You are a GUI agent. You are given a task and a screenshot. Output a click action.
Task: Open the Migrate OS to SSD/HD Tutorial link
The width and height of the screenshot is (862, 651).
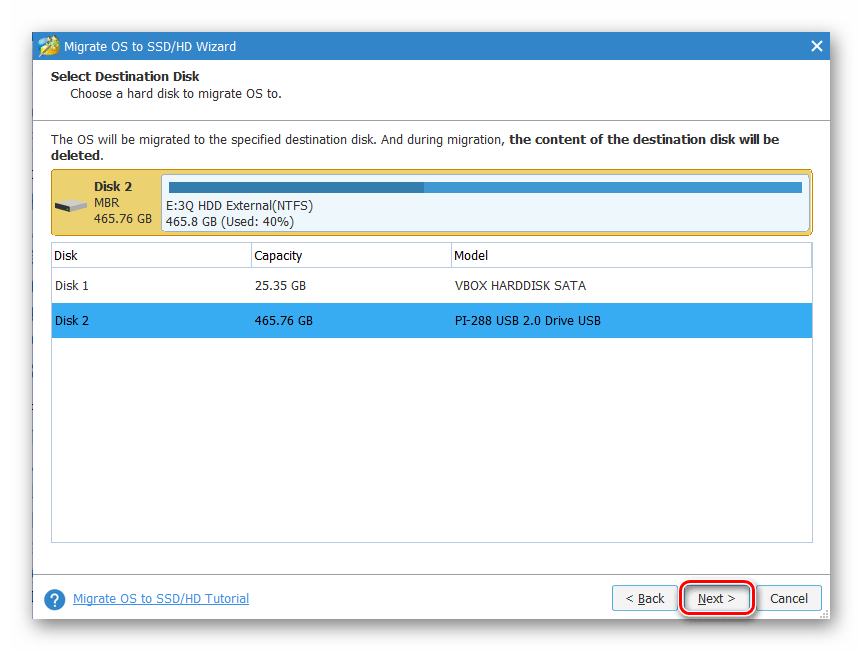(x=161, y=598)
